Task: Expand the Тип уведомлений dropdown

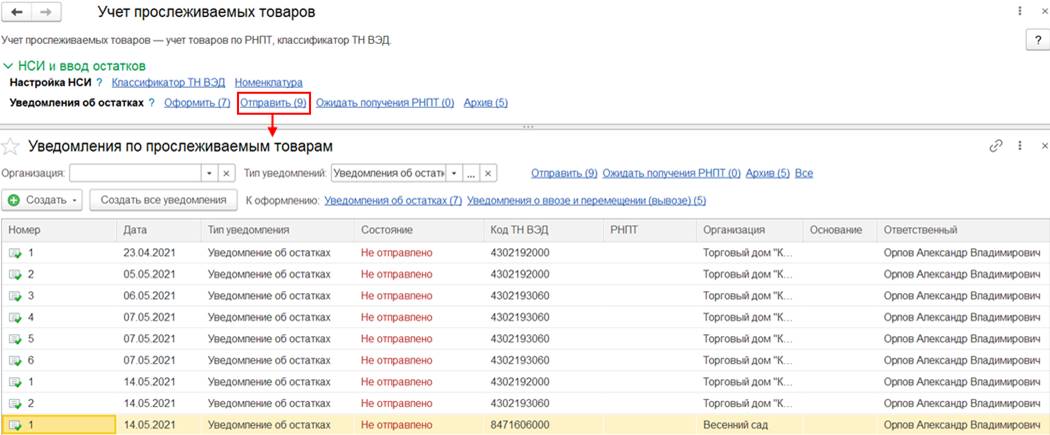Action: [x=452, y=173]
